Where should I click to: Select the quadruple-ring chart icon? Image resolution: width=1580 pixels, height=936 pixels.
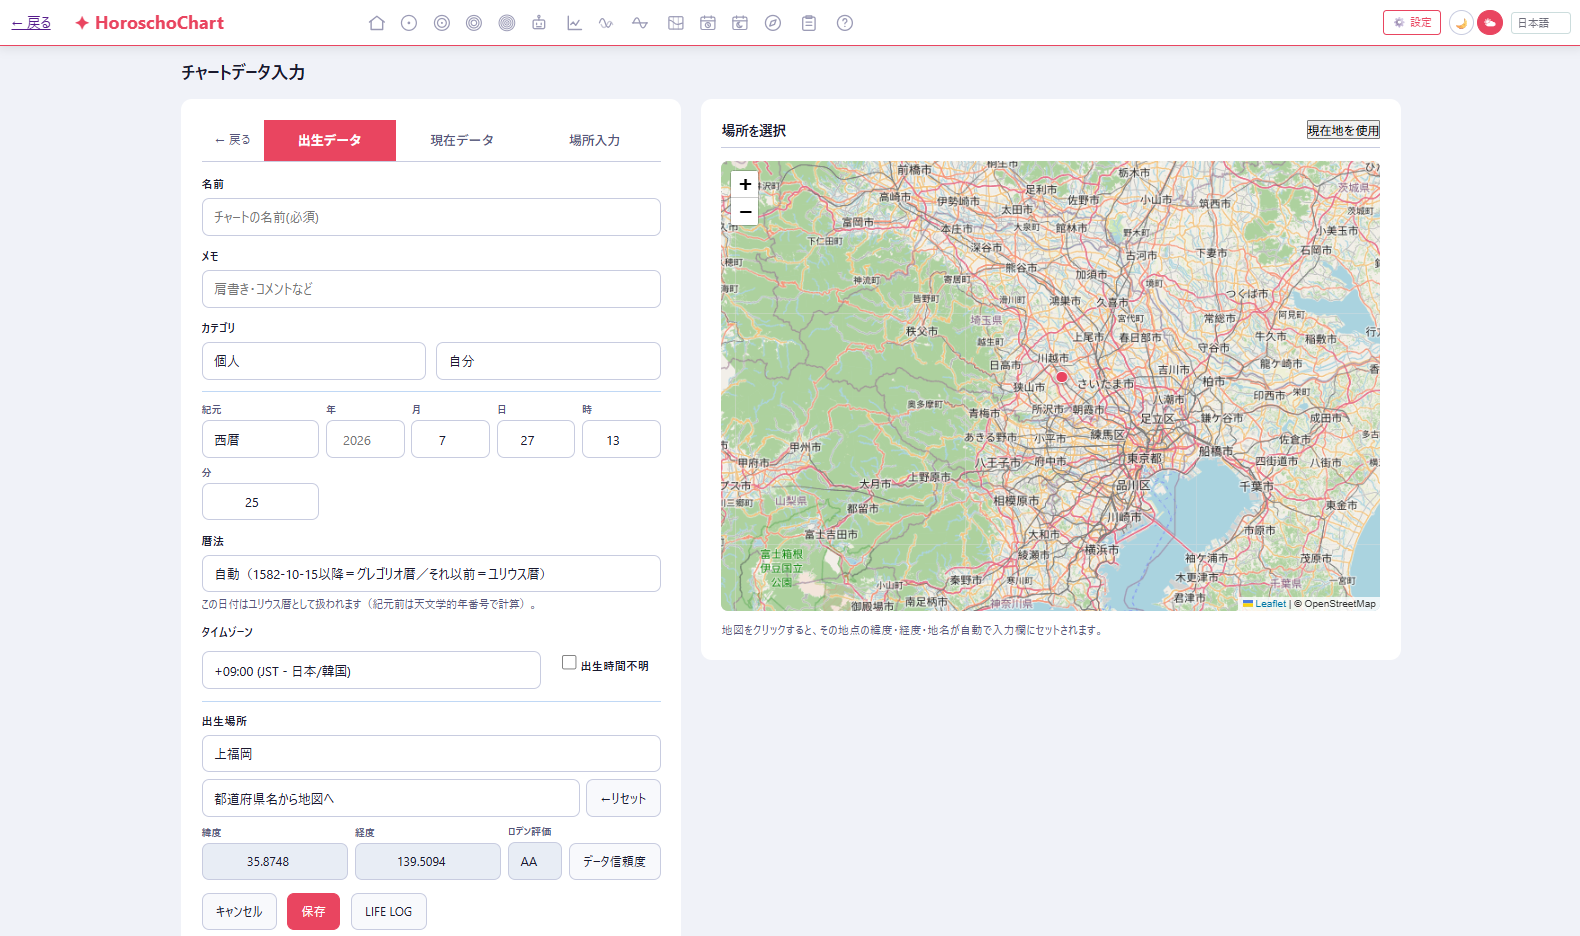pos(507,23)
